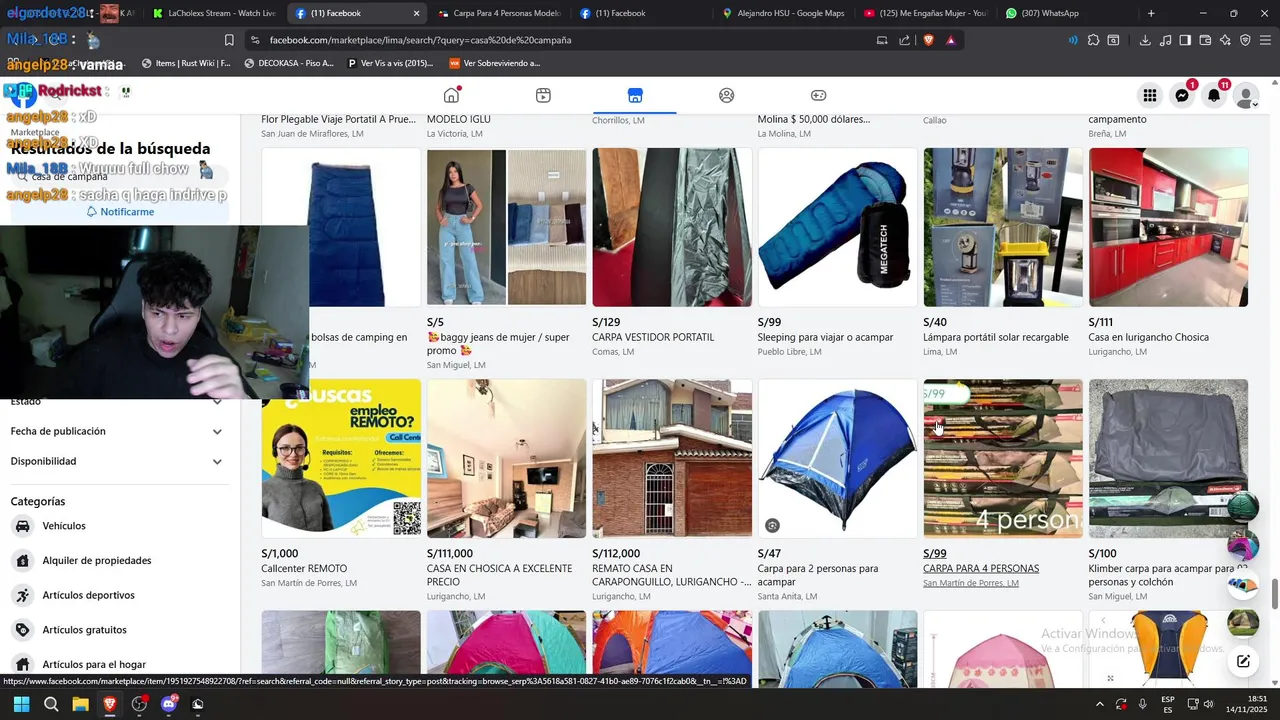
Task: Click the Notificarme button
Action: 120,212
